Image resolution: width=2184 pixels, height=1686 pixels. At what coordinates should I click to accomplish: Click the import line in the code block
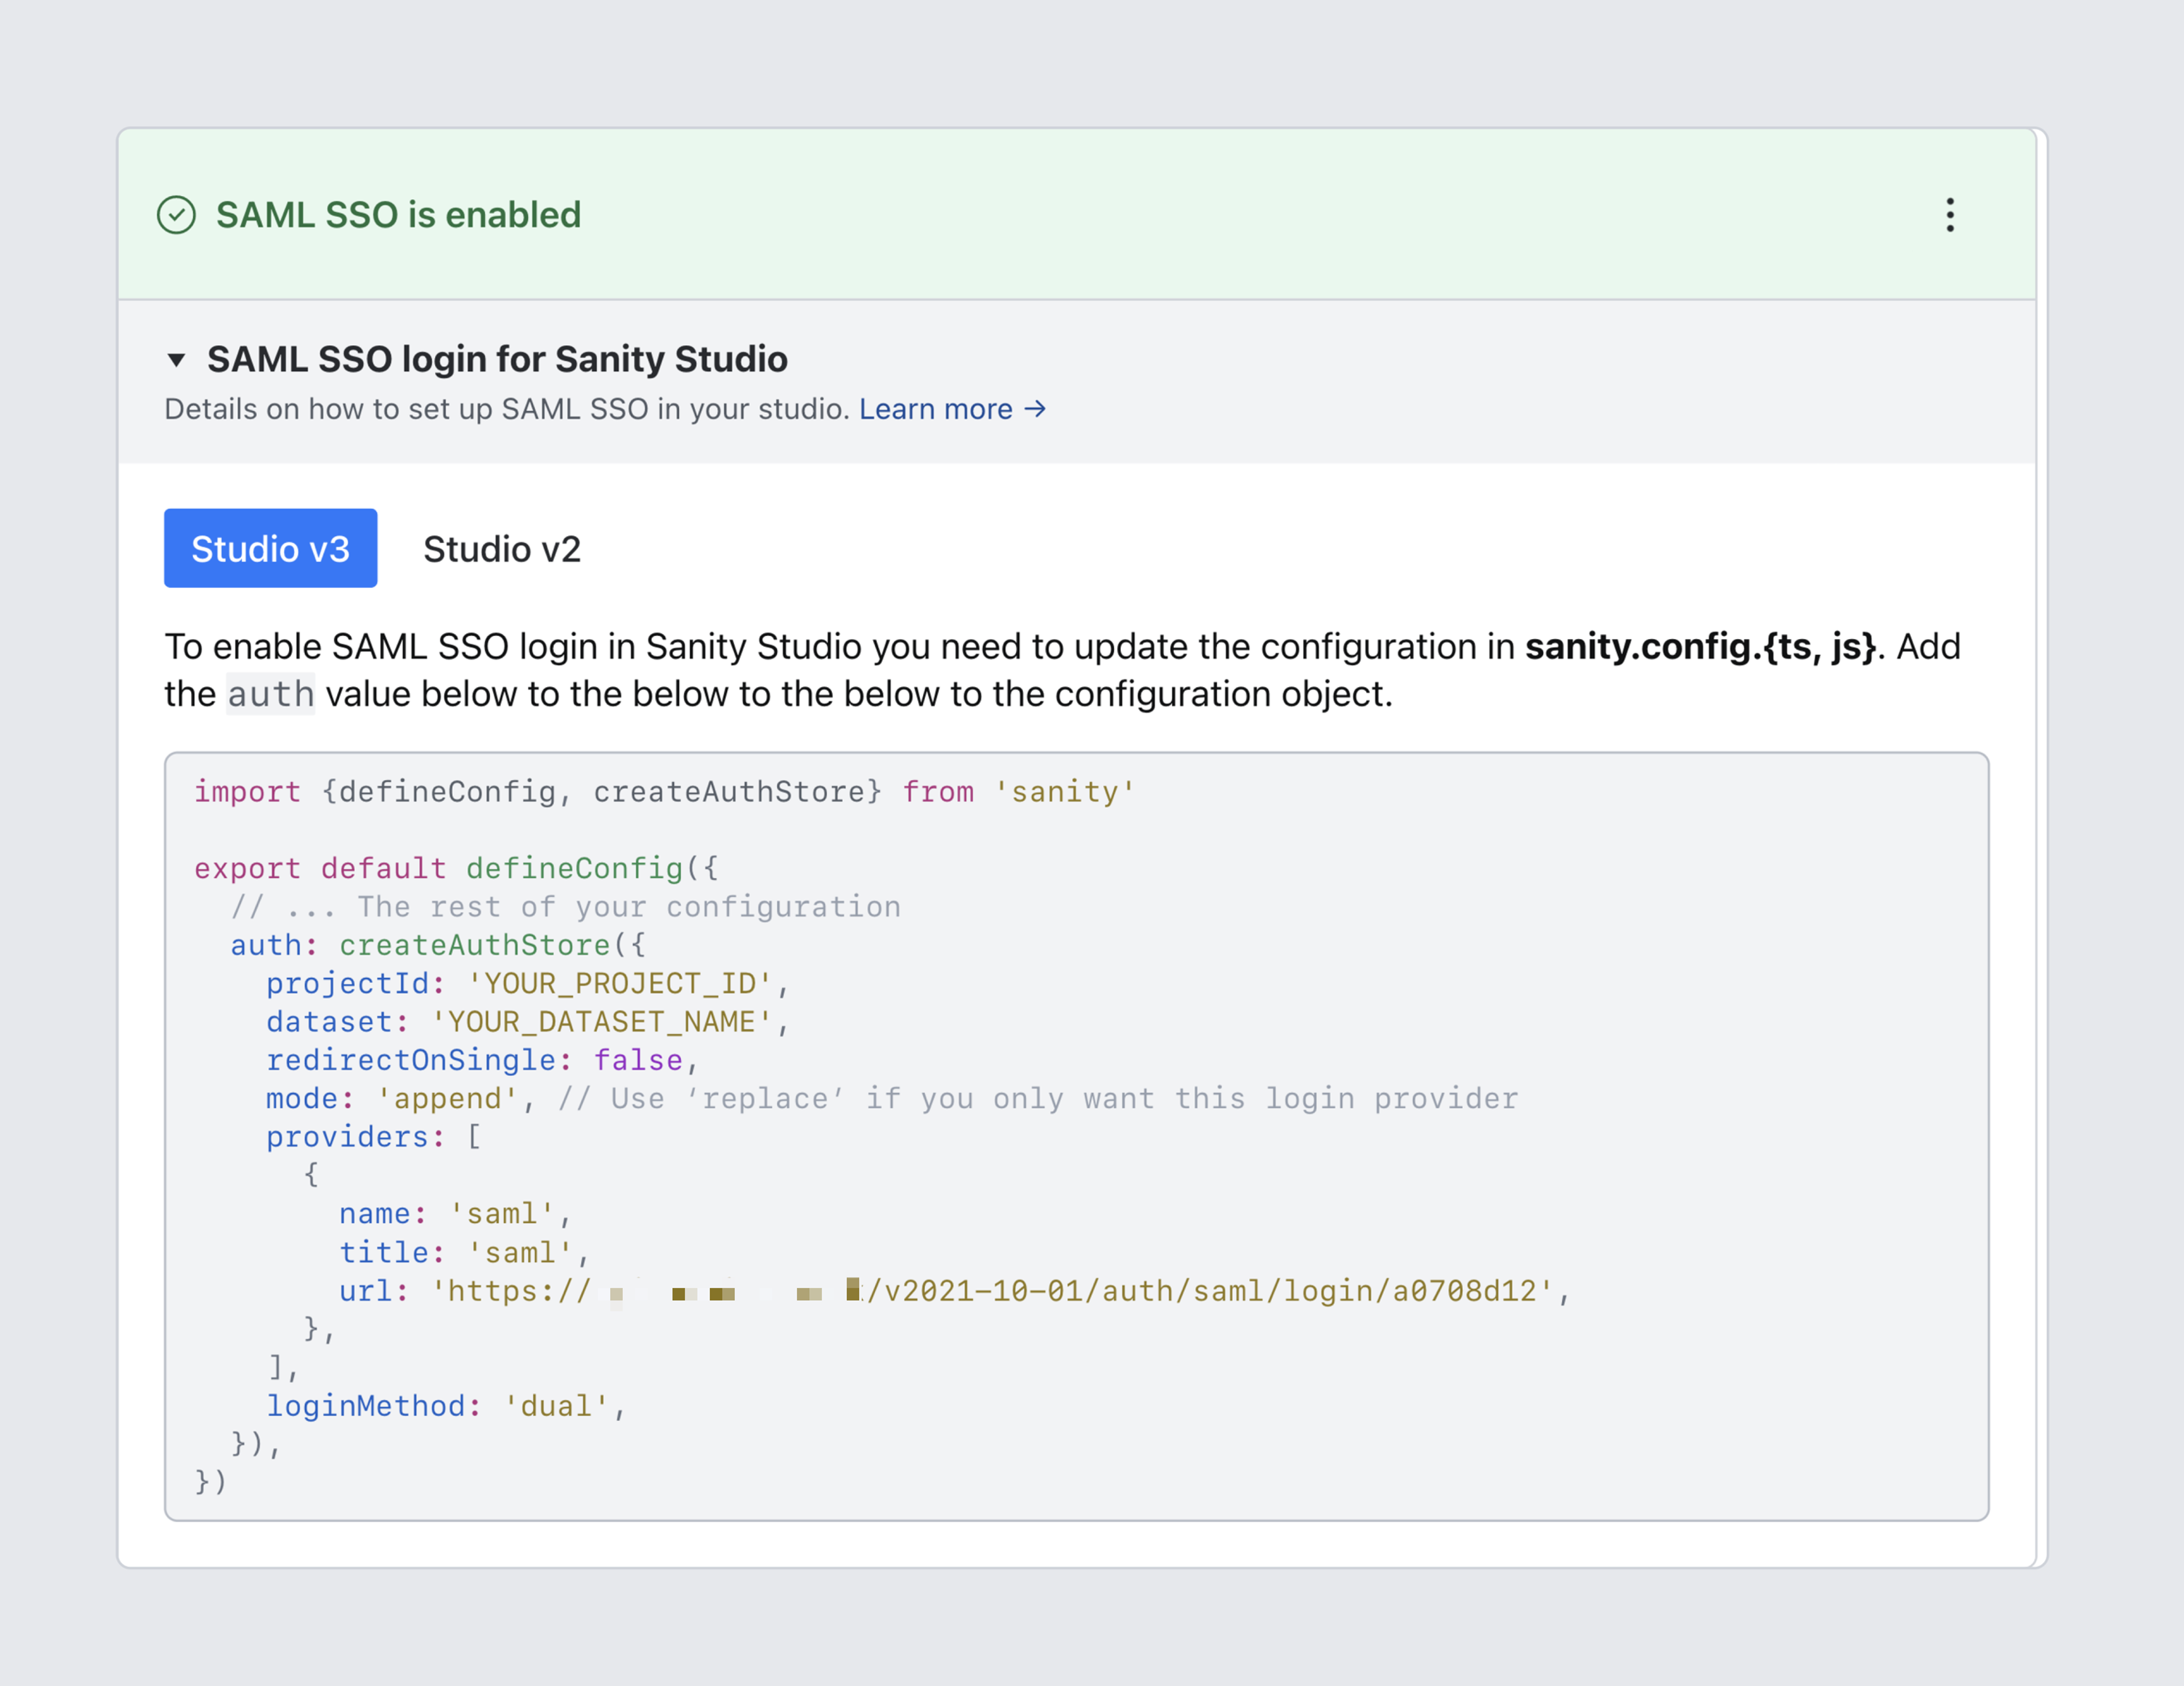664,792
